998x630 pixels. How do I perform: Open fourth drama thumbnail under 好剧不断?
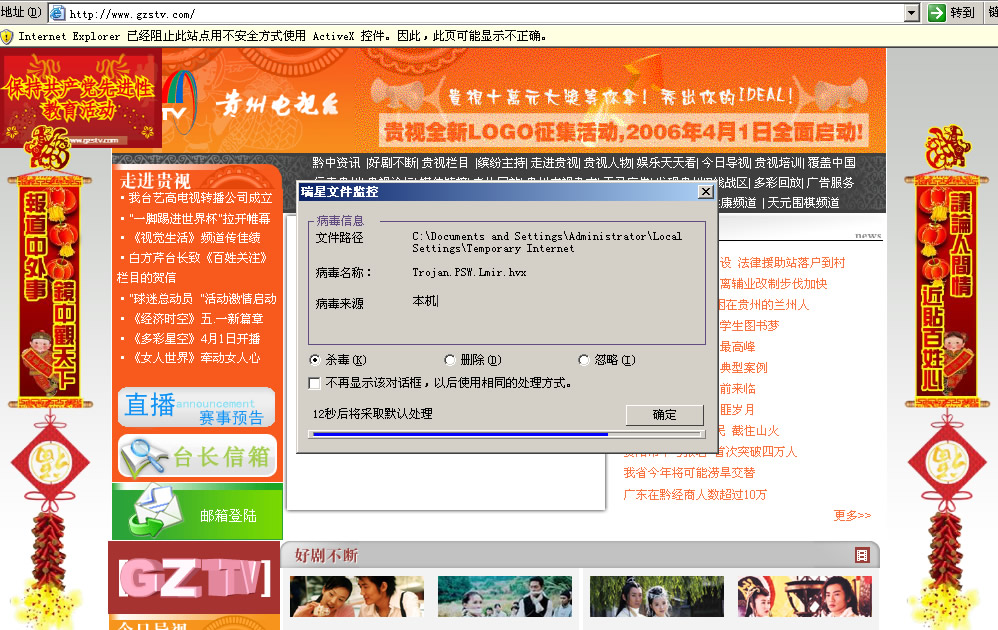pos(805,596)
